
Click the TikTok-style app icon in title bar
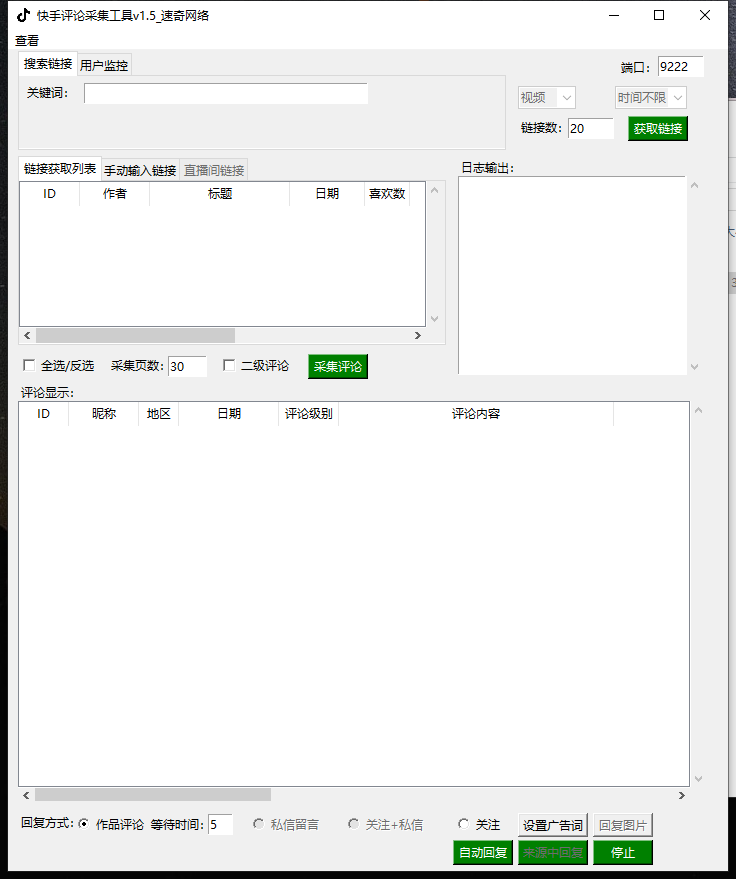coord(23,15)
